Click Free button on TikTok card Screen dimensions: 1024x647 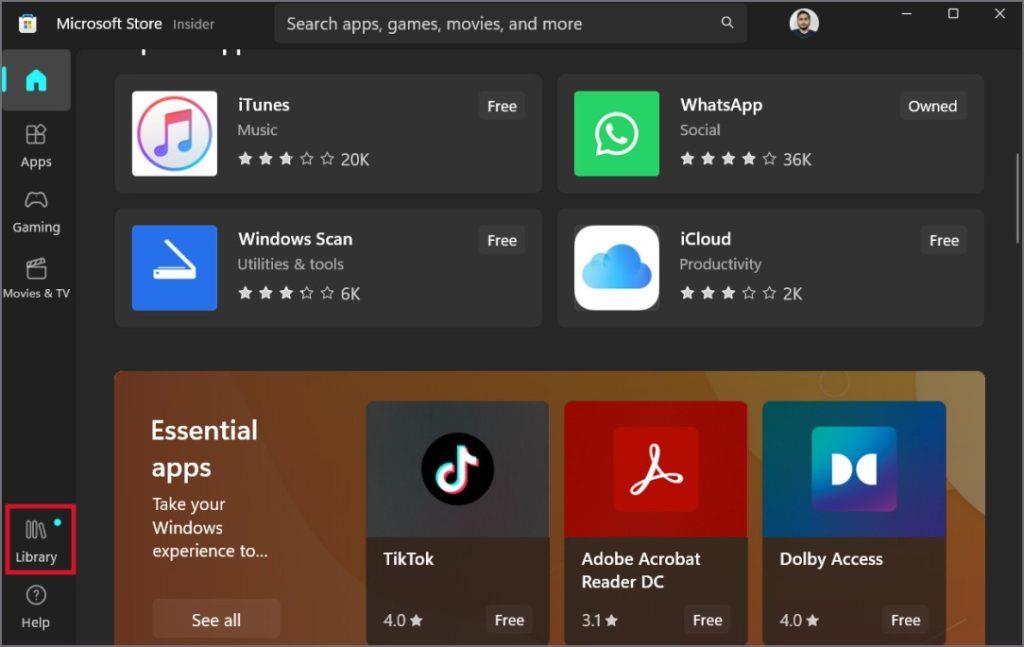509,620
